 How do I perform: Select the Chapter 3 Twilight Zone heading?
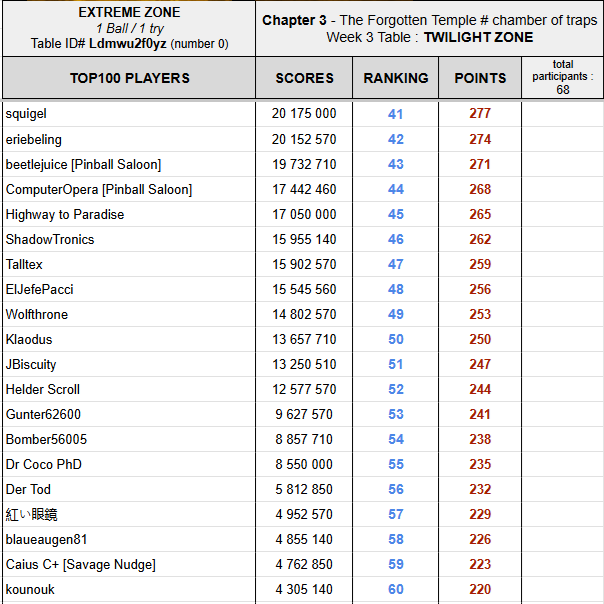(429, 28)
